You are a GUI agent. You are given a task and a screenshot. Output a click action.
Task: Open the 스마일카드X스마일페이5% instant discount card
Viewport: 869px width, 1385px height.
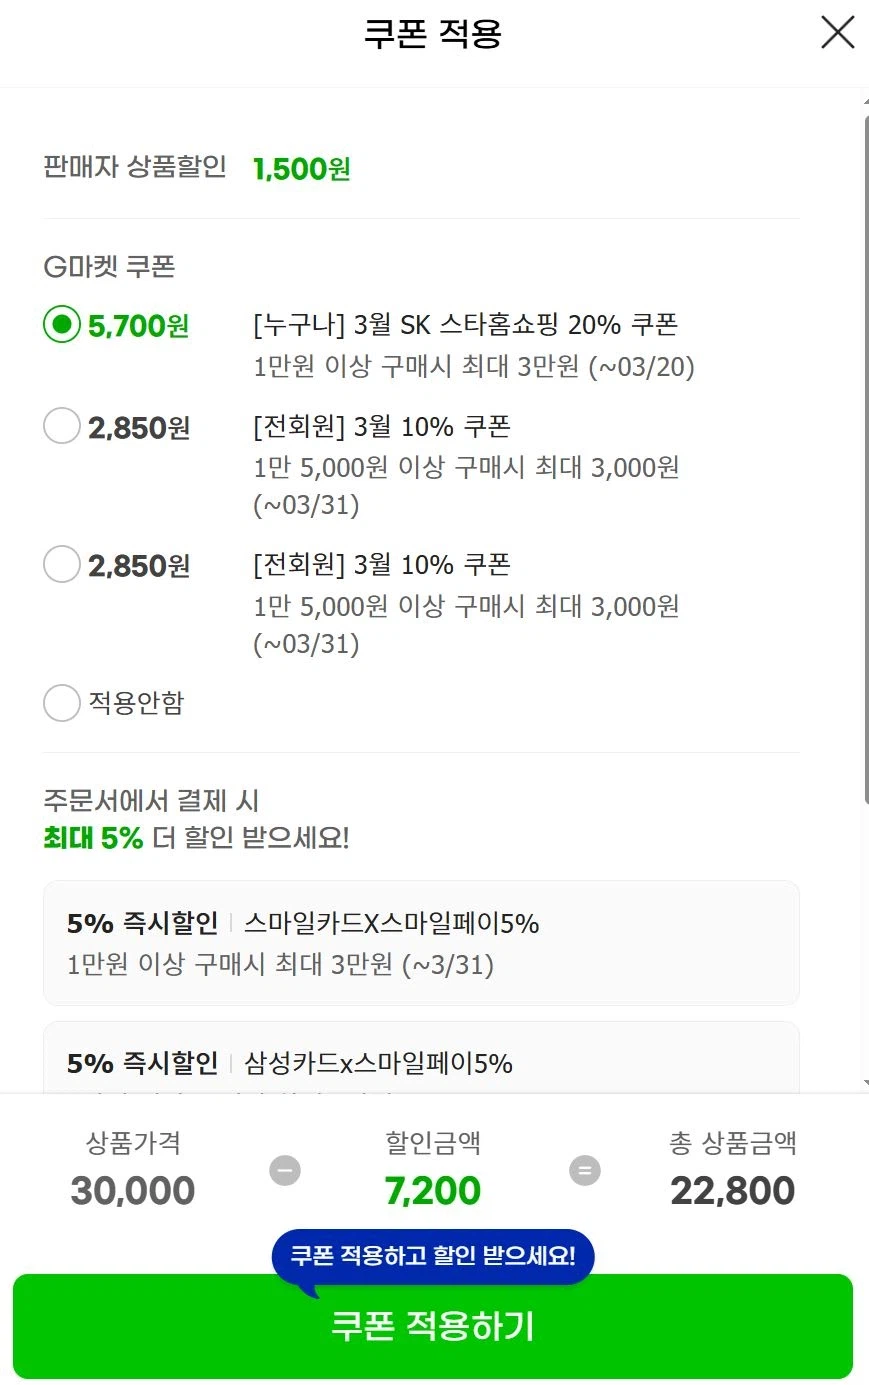pyautogui.click(x=420, y=941)
